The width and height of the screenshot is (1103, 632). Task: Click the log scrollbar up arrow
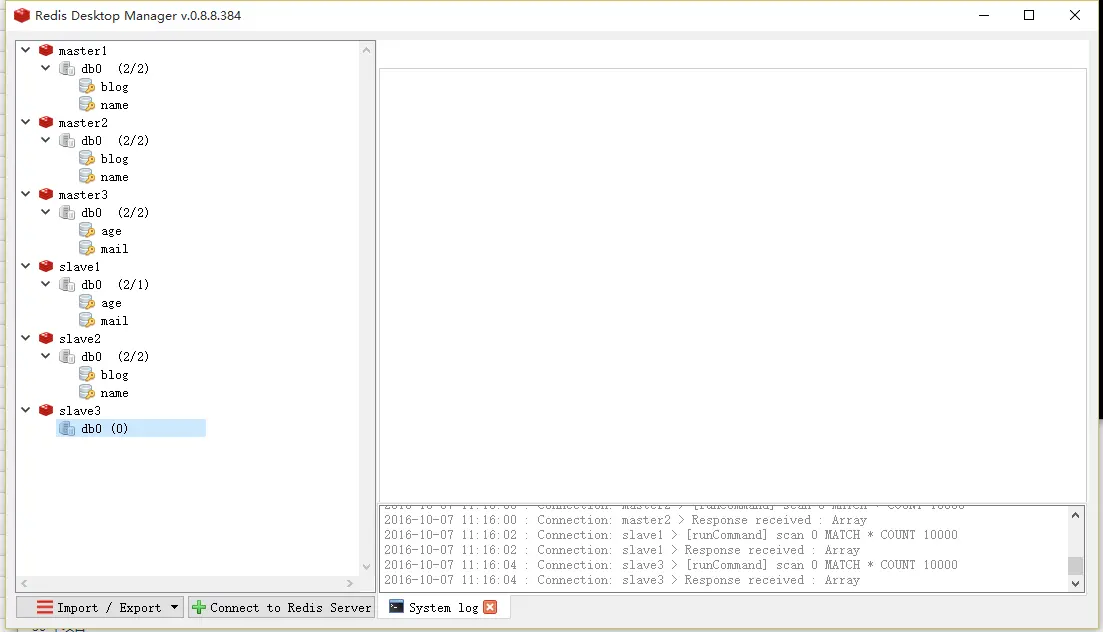1075,515
